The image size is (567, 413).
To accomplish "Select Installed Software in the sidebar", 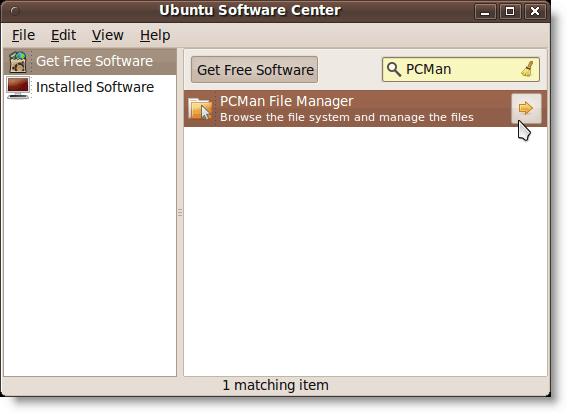I will [90, 87].
